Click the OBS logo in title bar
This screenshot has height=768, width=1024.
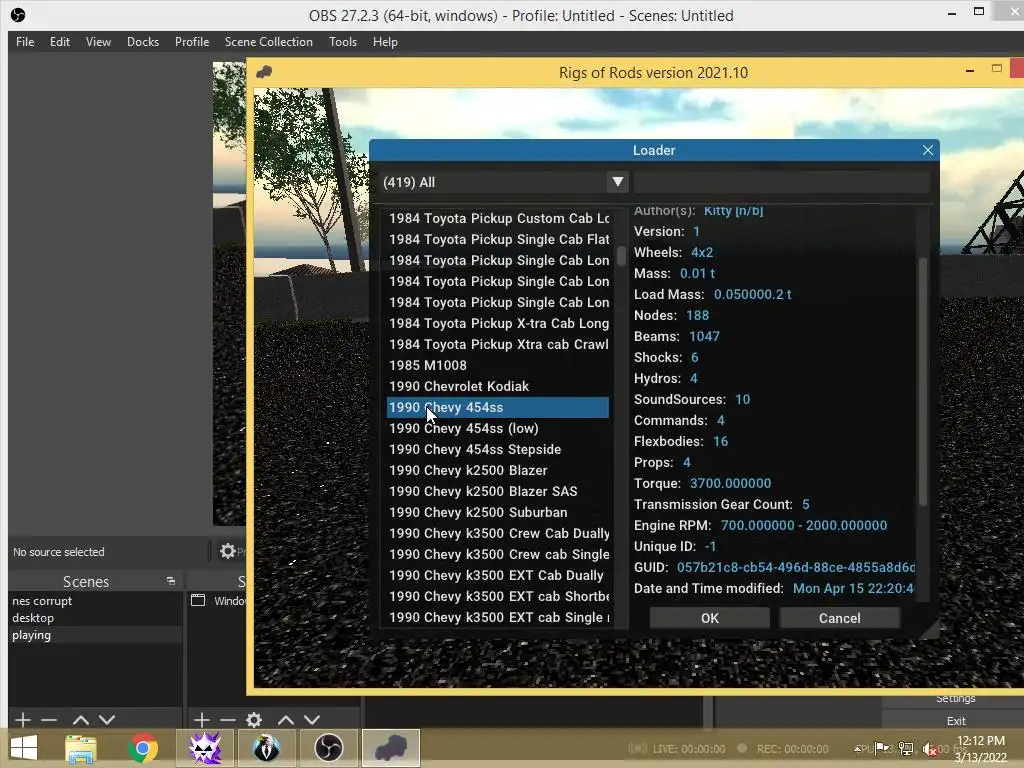[x=18, y=15]
